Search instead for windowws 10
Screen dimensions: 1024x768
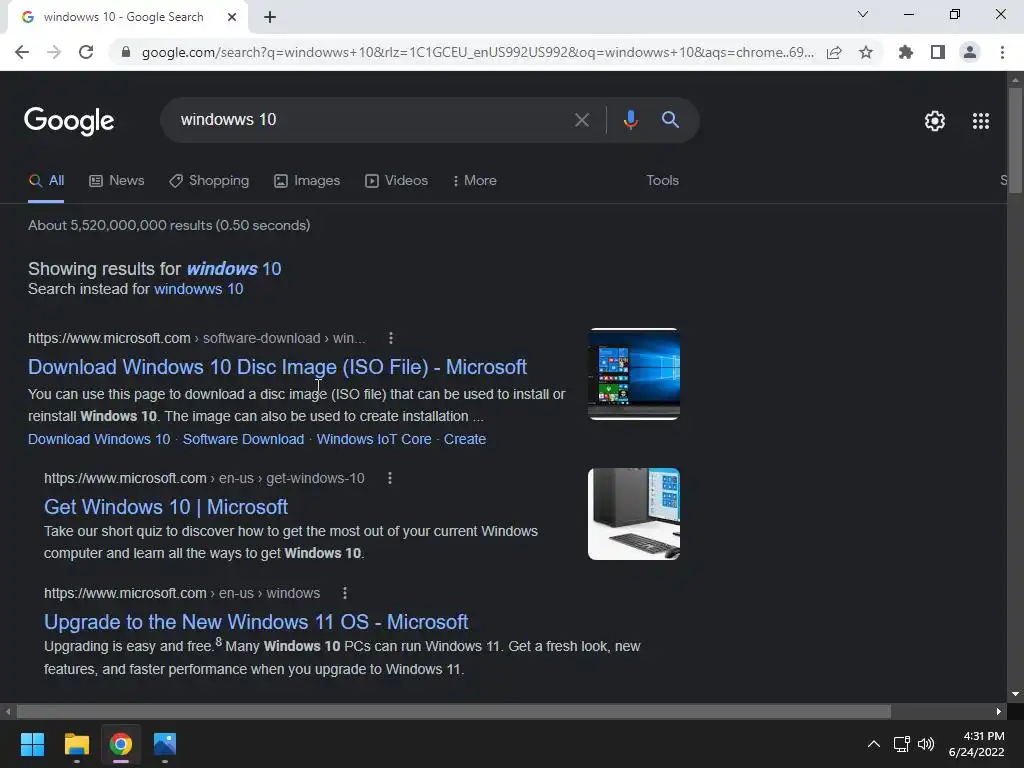[199, 289]
